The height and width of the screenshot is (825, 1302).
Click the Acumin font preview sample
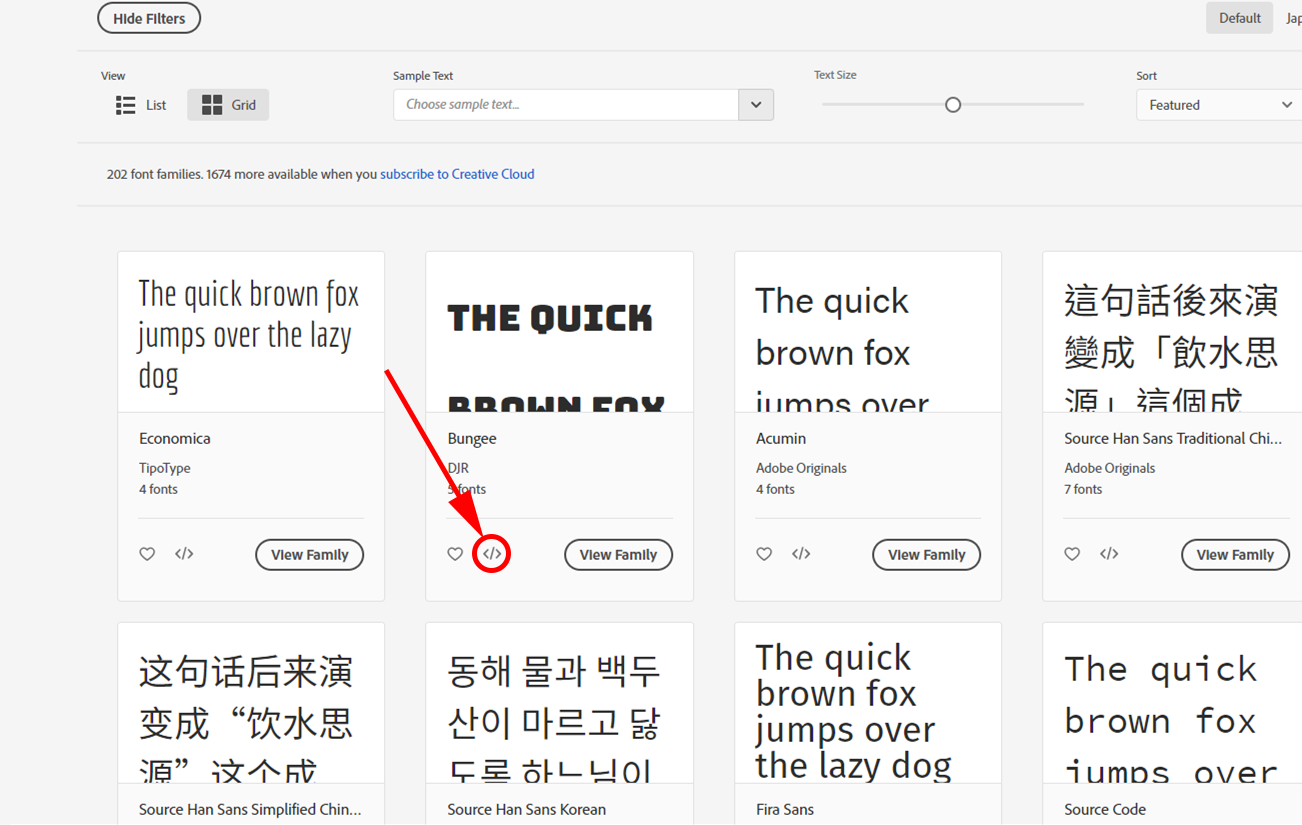coord(868,333)
